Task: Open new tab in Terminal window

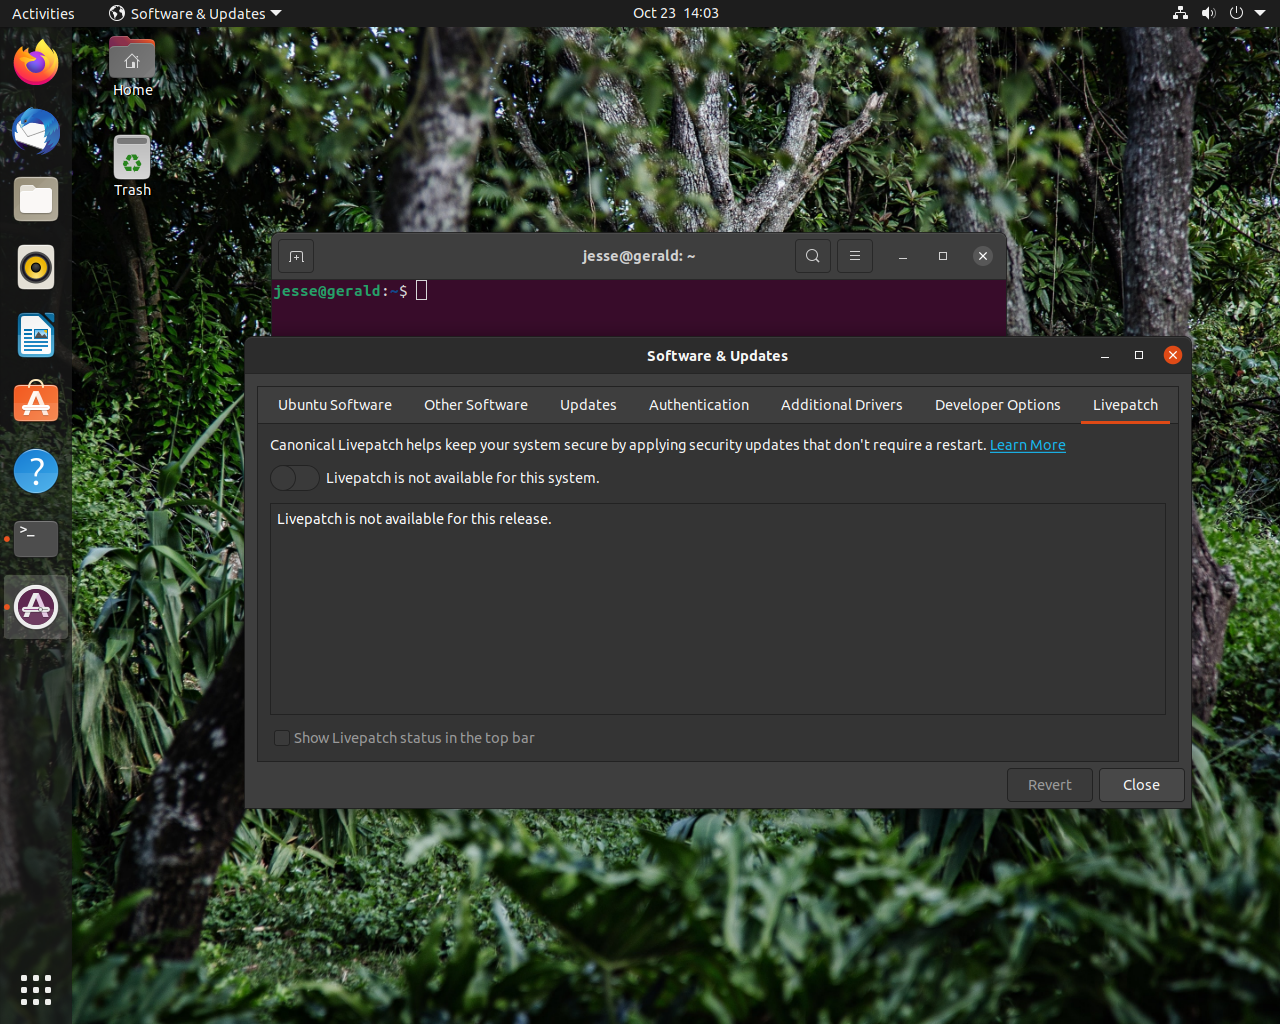Action: coord(296,256)
